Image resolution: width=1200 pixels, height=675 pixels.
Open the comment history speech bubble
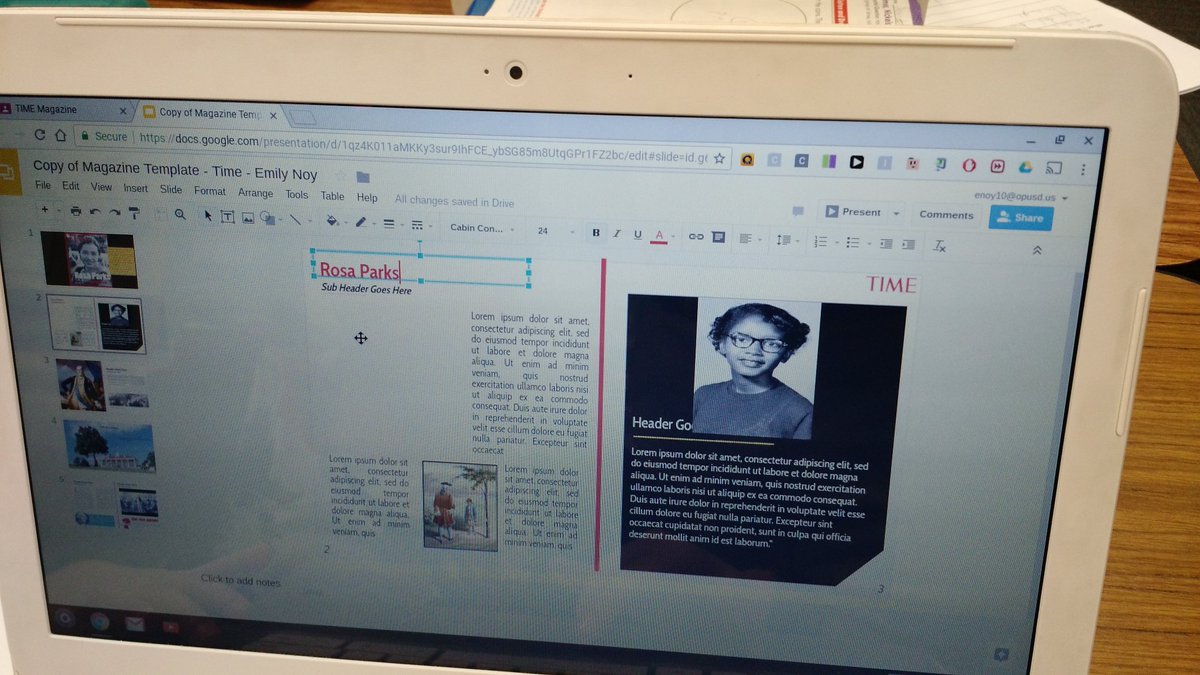click(x=798, y=211)
